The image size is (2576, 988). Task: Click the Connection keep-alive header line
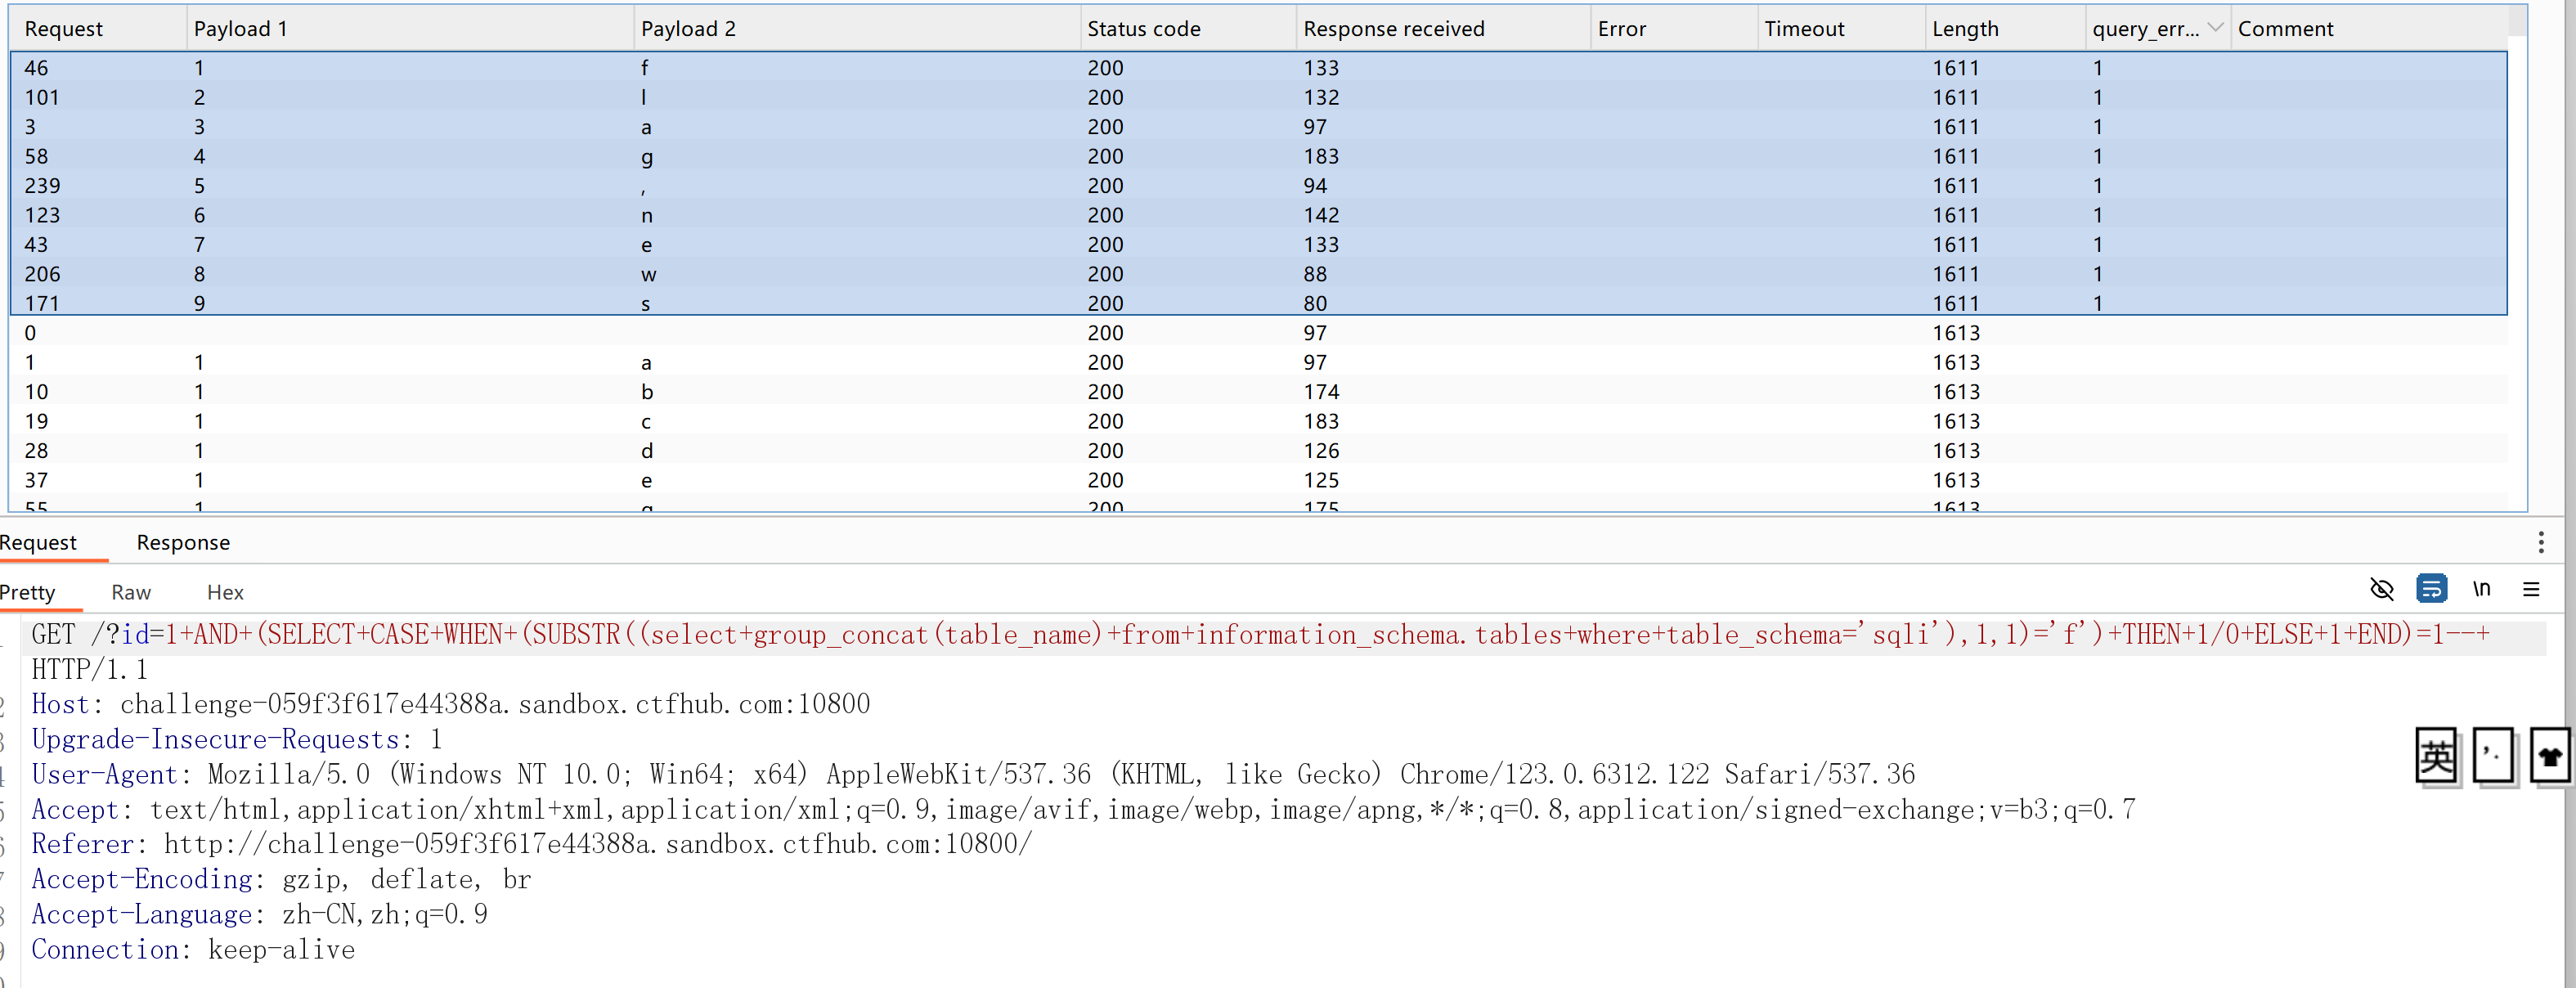pos(193,949)
